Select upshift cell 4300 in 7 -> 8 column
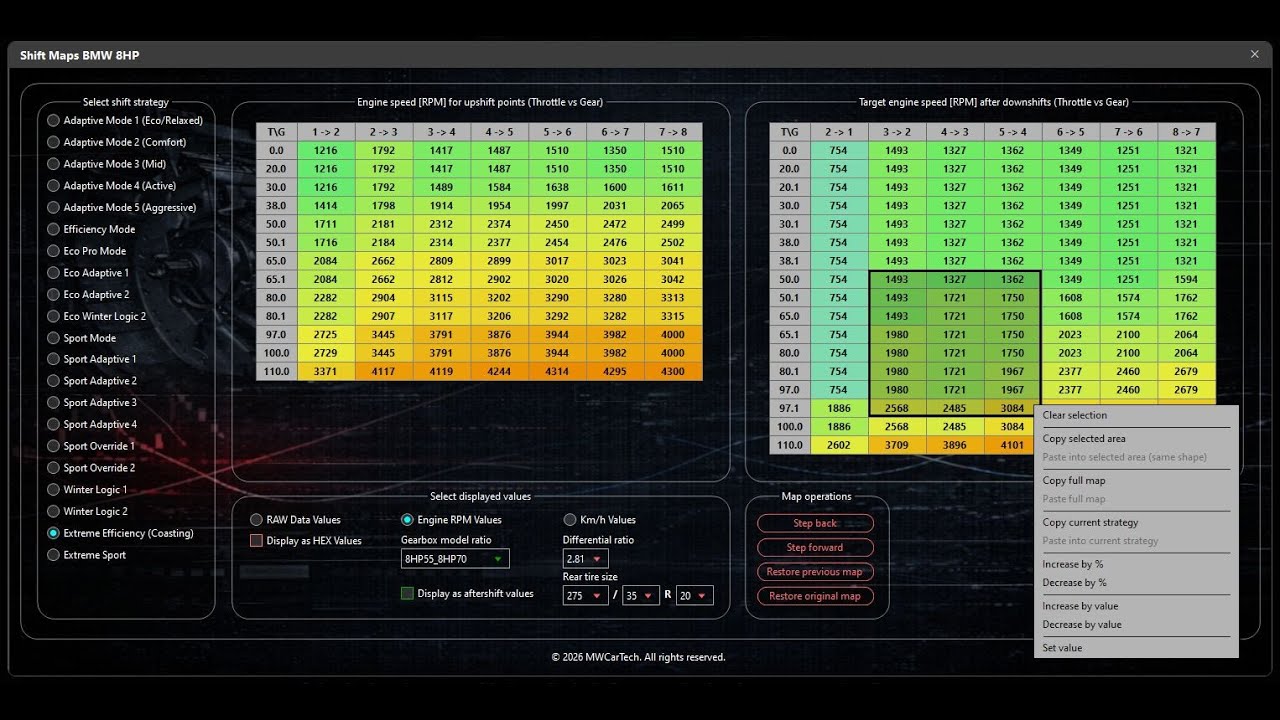The image size is (1280, 720). (673, 372)
